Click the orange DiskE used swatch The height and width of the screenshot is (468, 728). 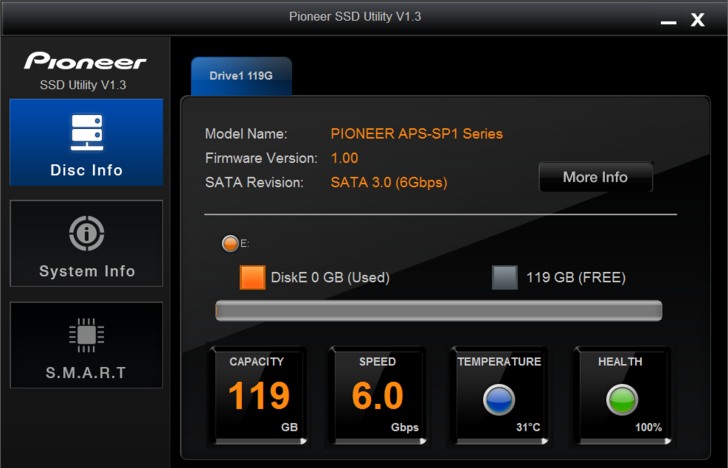click(x=253, y=278)
